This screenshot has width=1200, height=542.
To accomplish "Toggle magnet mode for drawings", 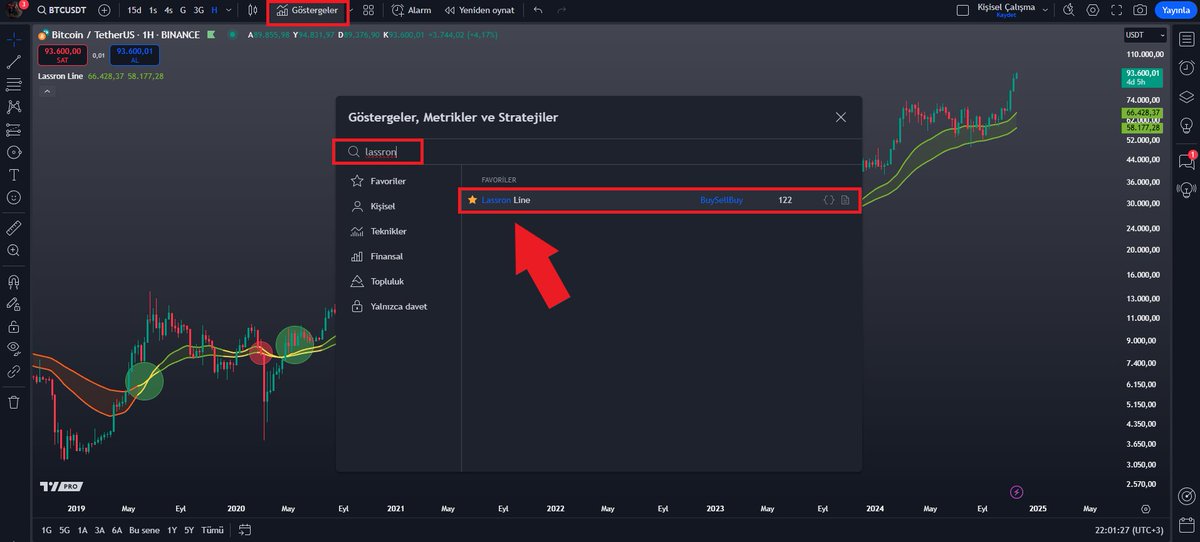I will tap(14, 282).
